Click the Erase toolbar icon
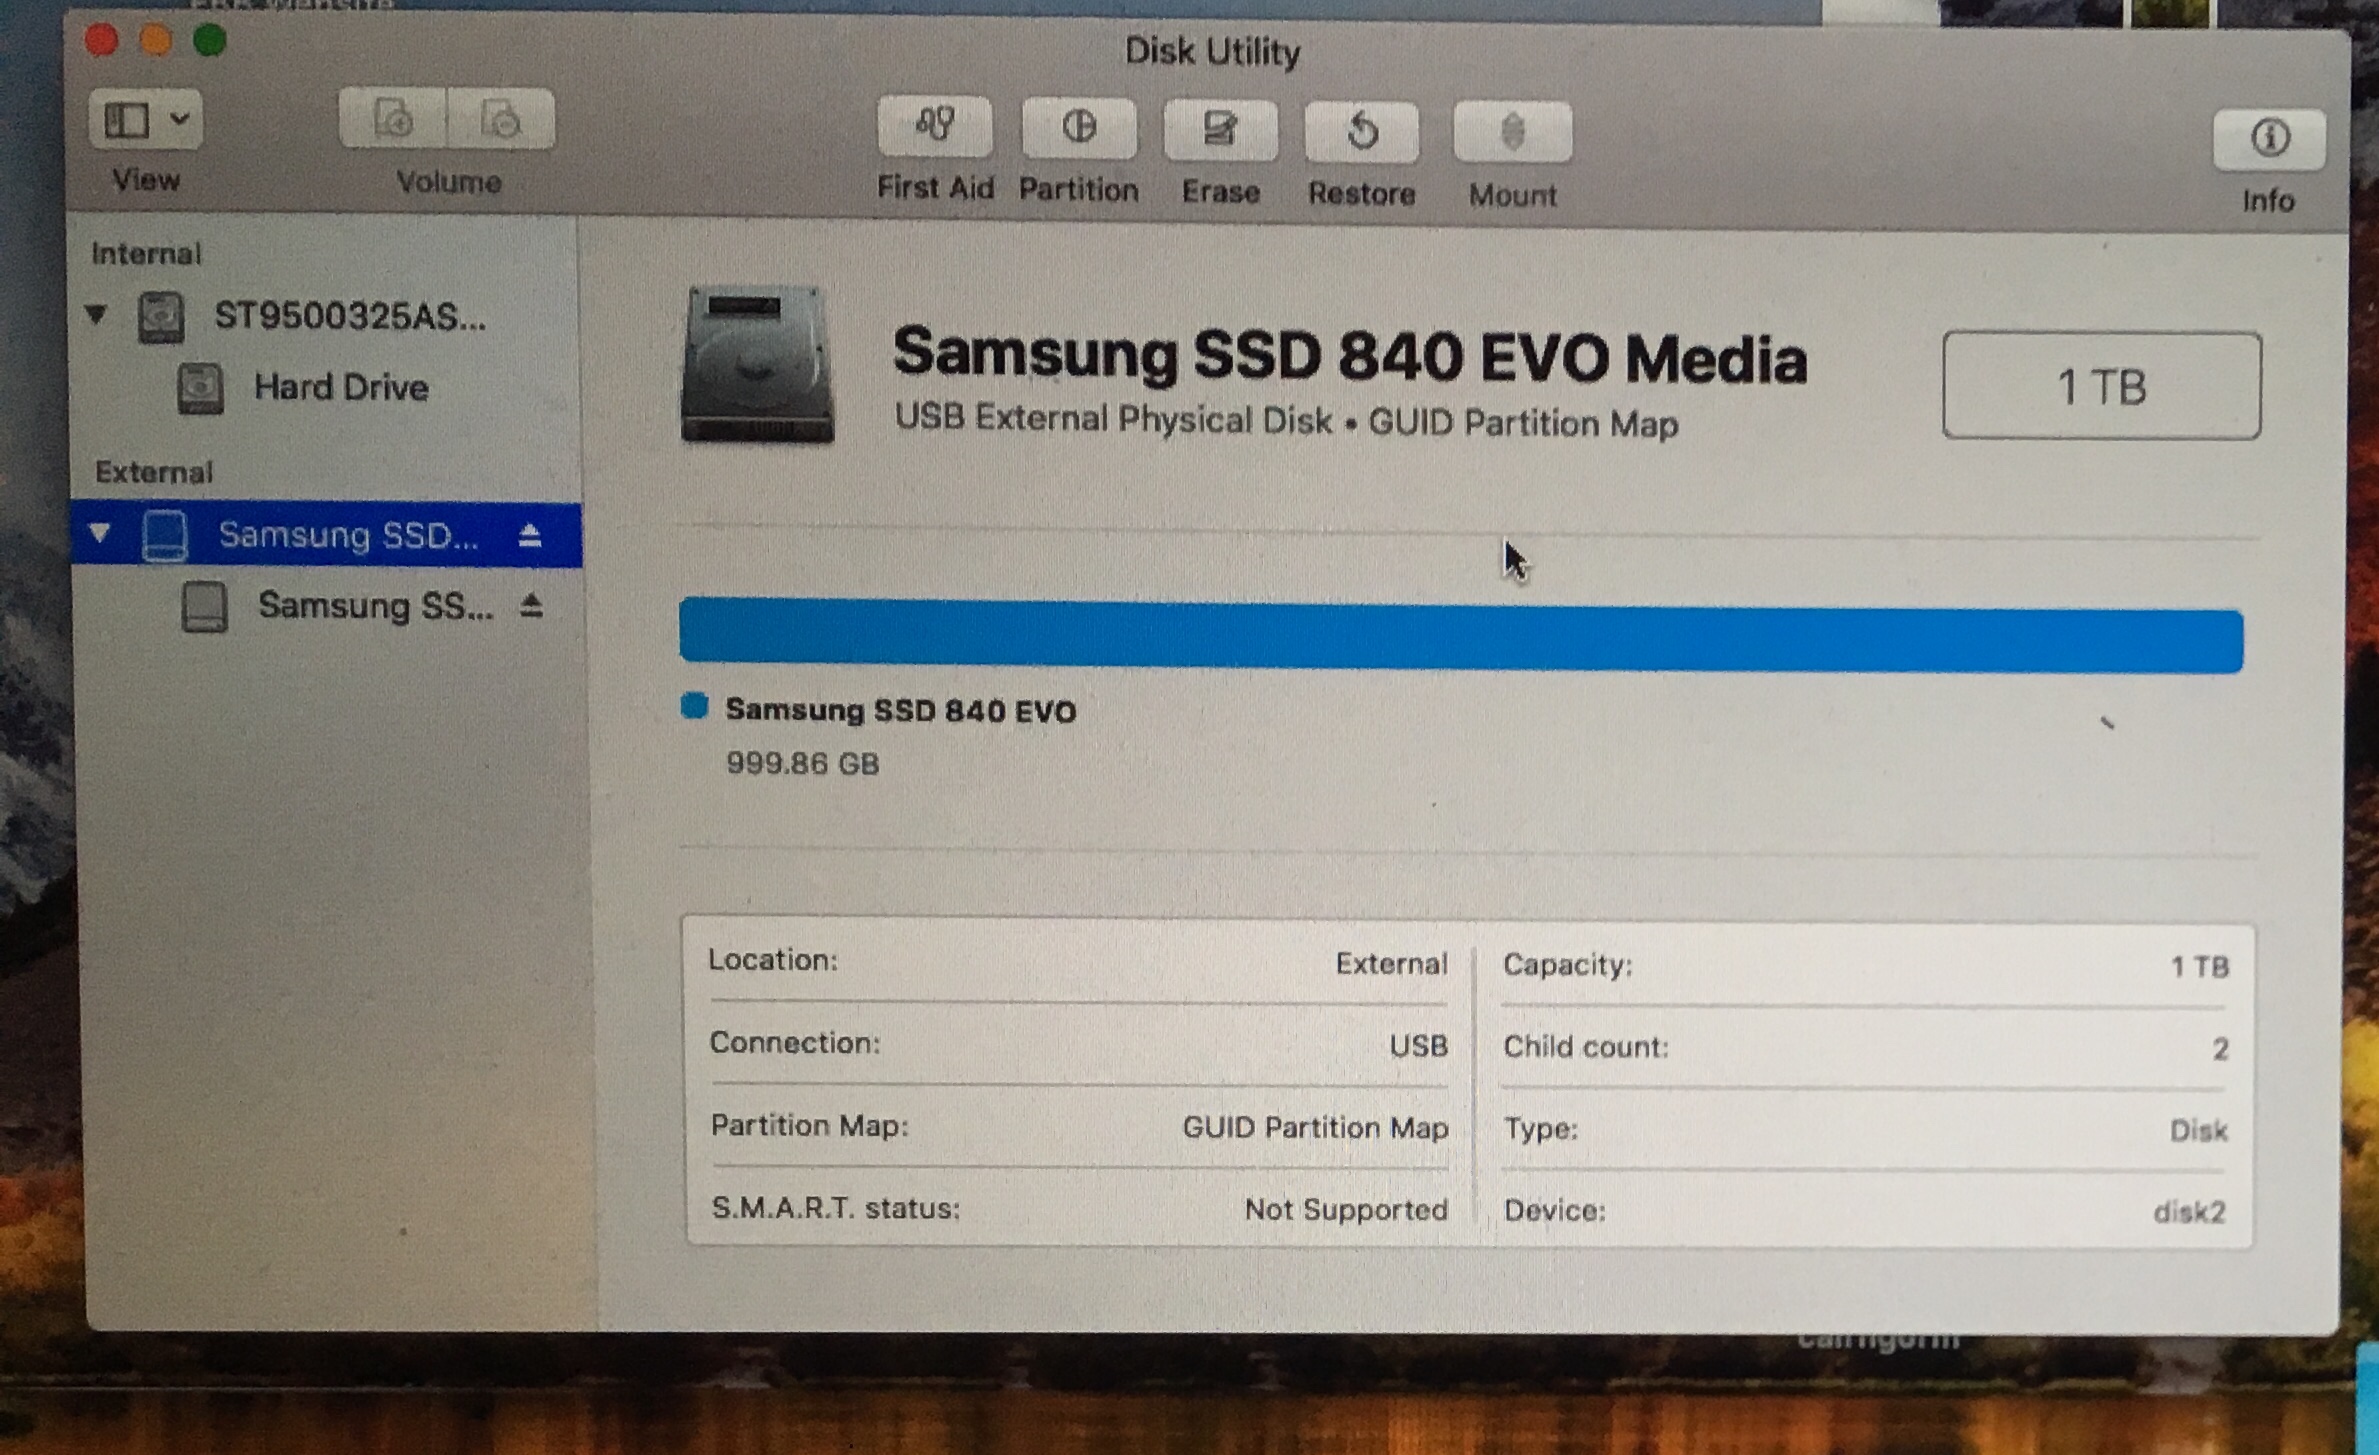The image size is (2379, 1455). tap(1220, 131)
